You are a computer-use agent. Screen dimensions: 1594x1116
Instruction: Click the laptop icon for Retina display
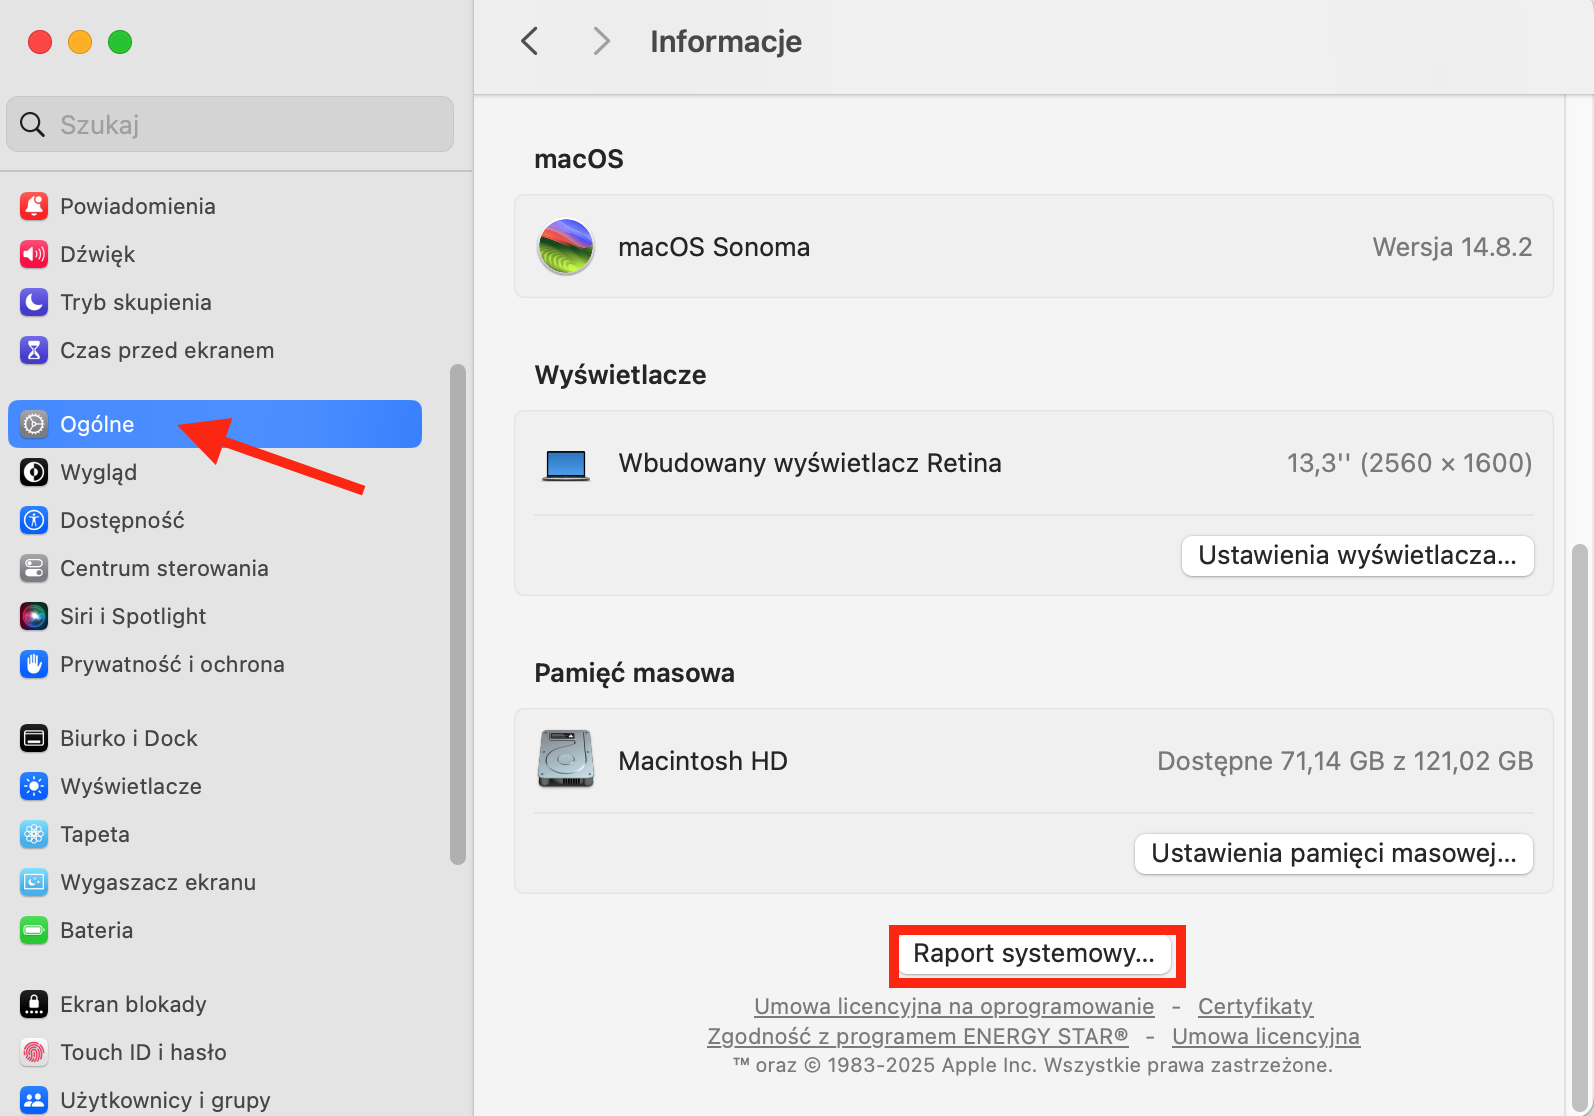coord(566,465)
